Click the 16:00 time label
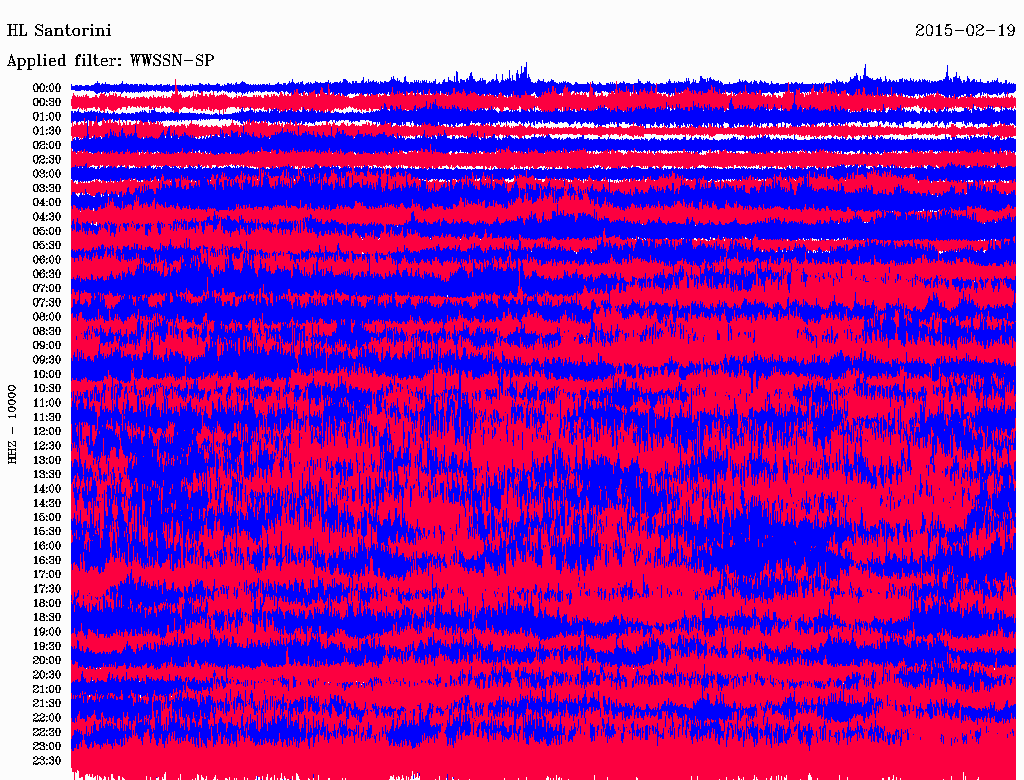This screenshot has width=1024, height=780. point(46,546)
